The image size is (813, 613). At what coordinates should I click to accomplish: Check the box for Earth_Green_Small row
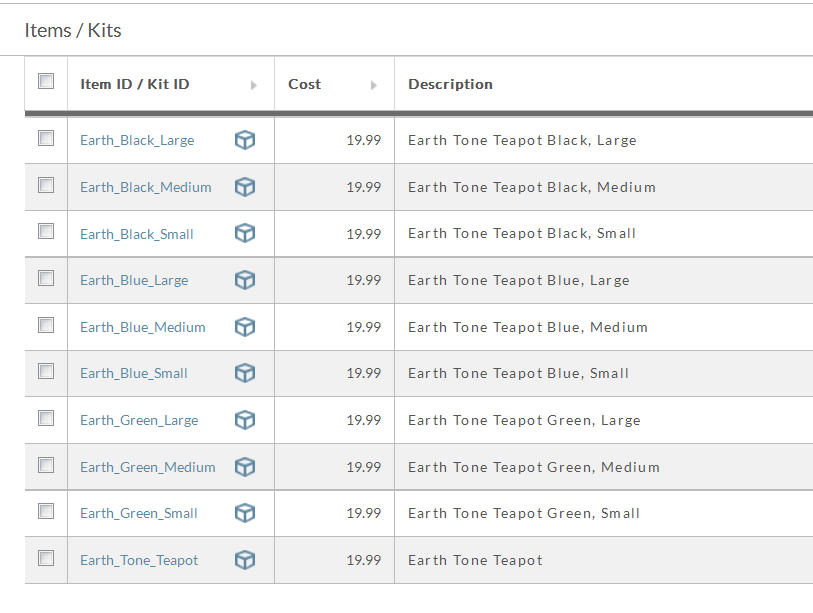coord(46,511)
